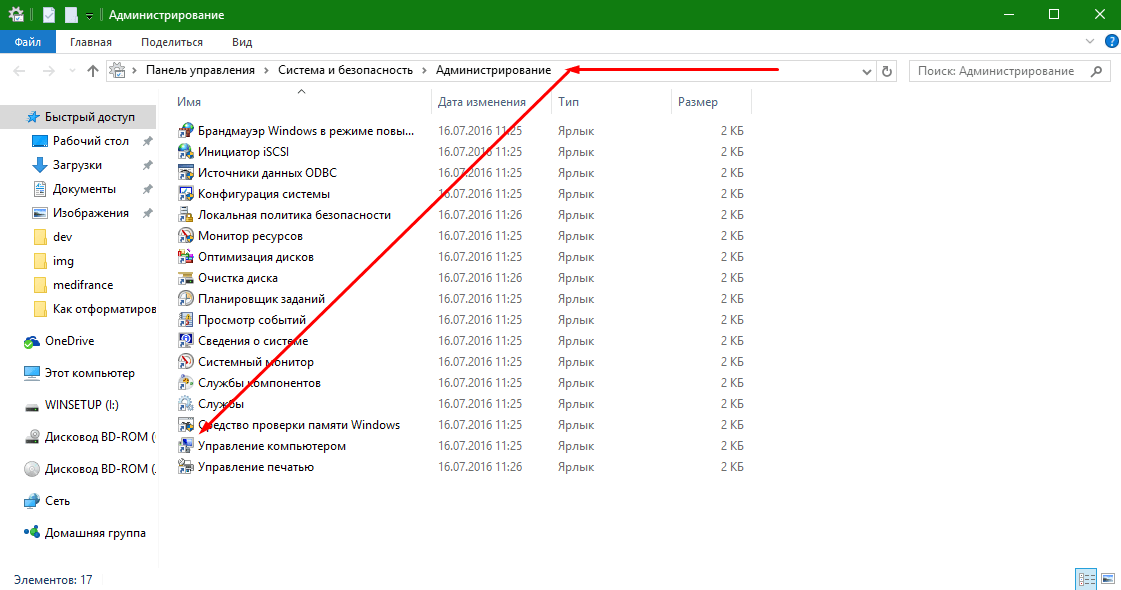
Task: Open the Файл menu
Action: tap(28, 42)
